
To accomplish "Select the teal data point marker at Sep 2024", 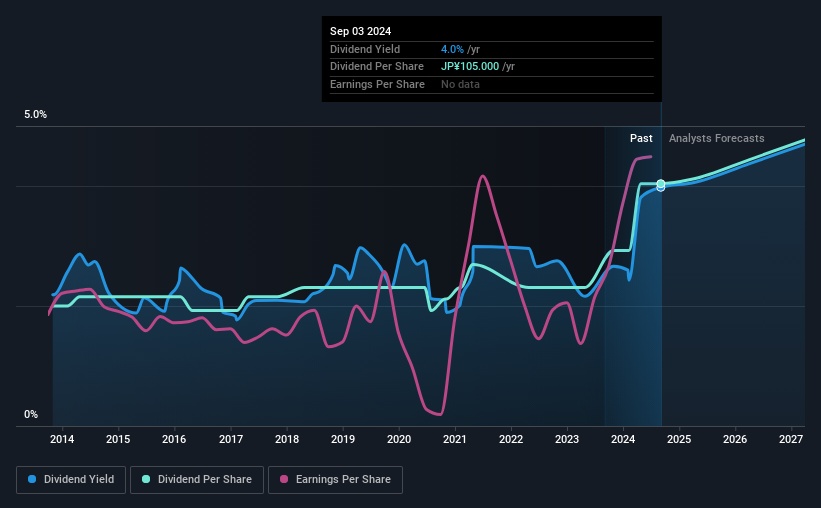I will pos(661,183).
